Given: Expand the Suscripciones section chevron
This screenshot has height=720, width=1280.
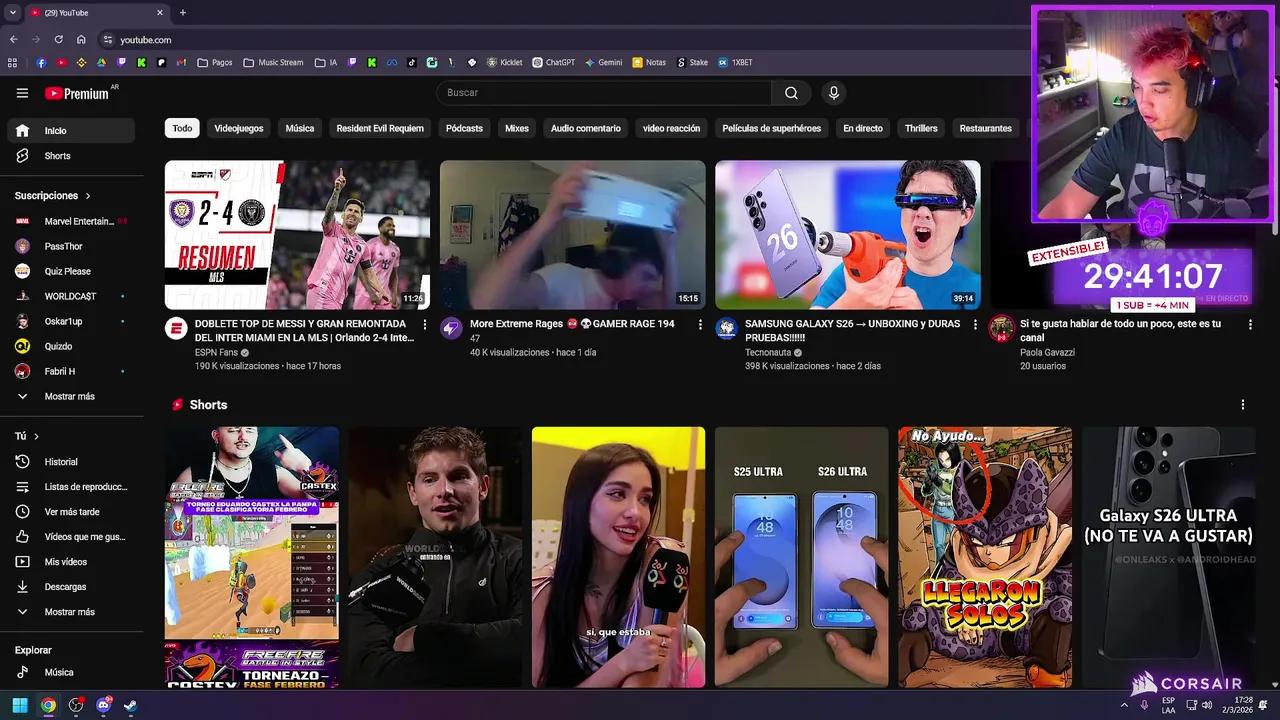Looking at the screenshot, I should pyautogui.click(x=88, y=196).
